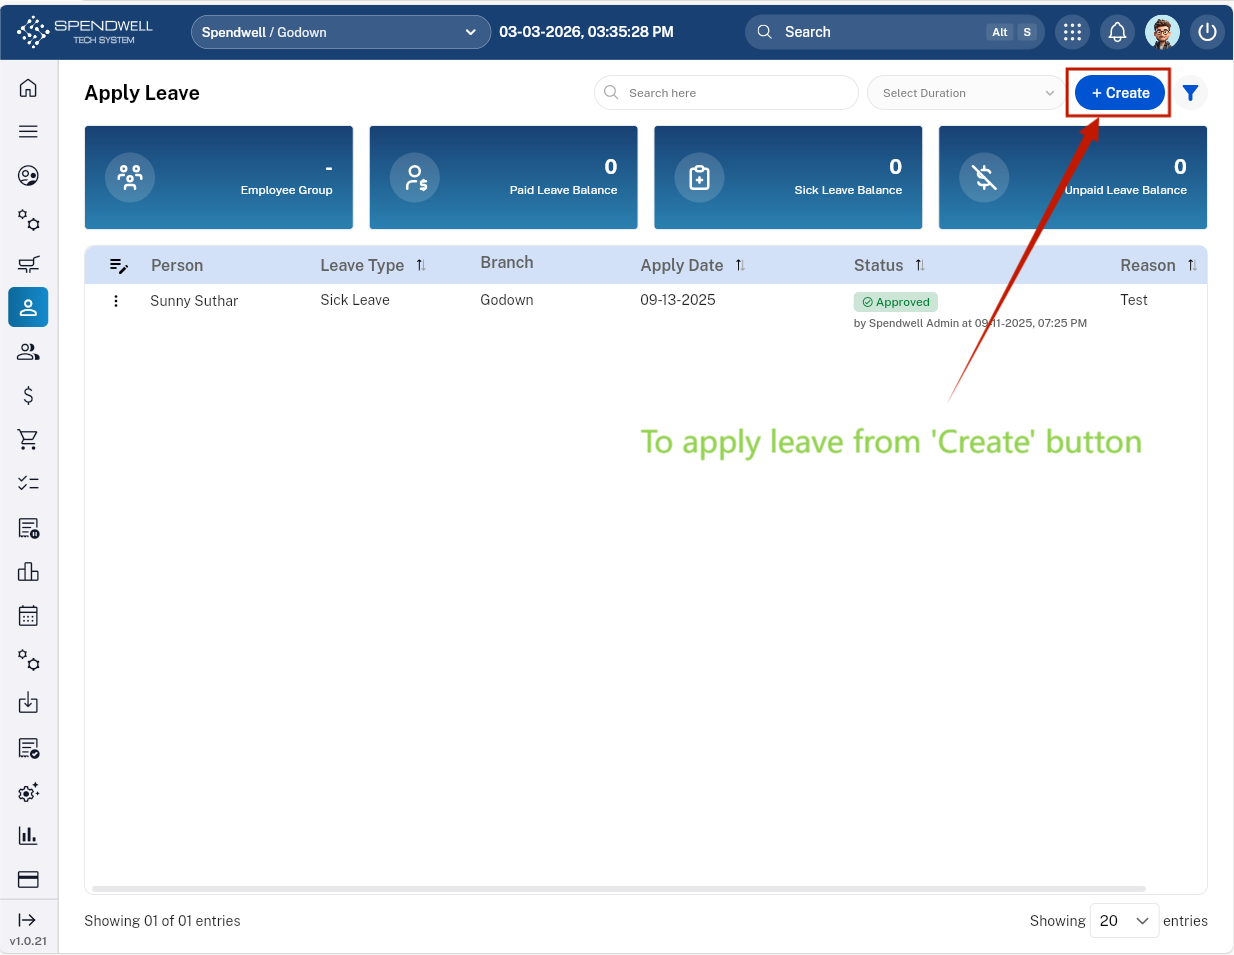Change the entries-per-page dropdown showing 20

[1124, 921]
